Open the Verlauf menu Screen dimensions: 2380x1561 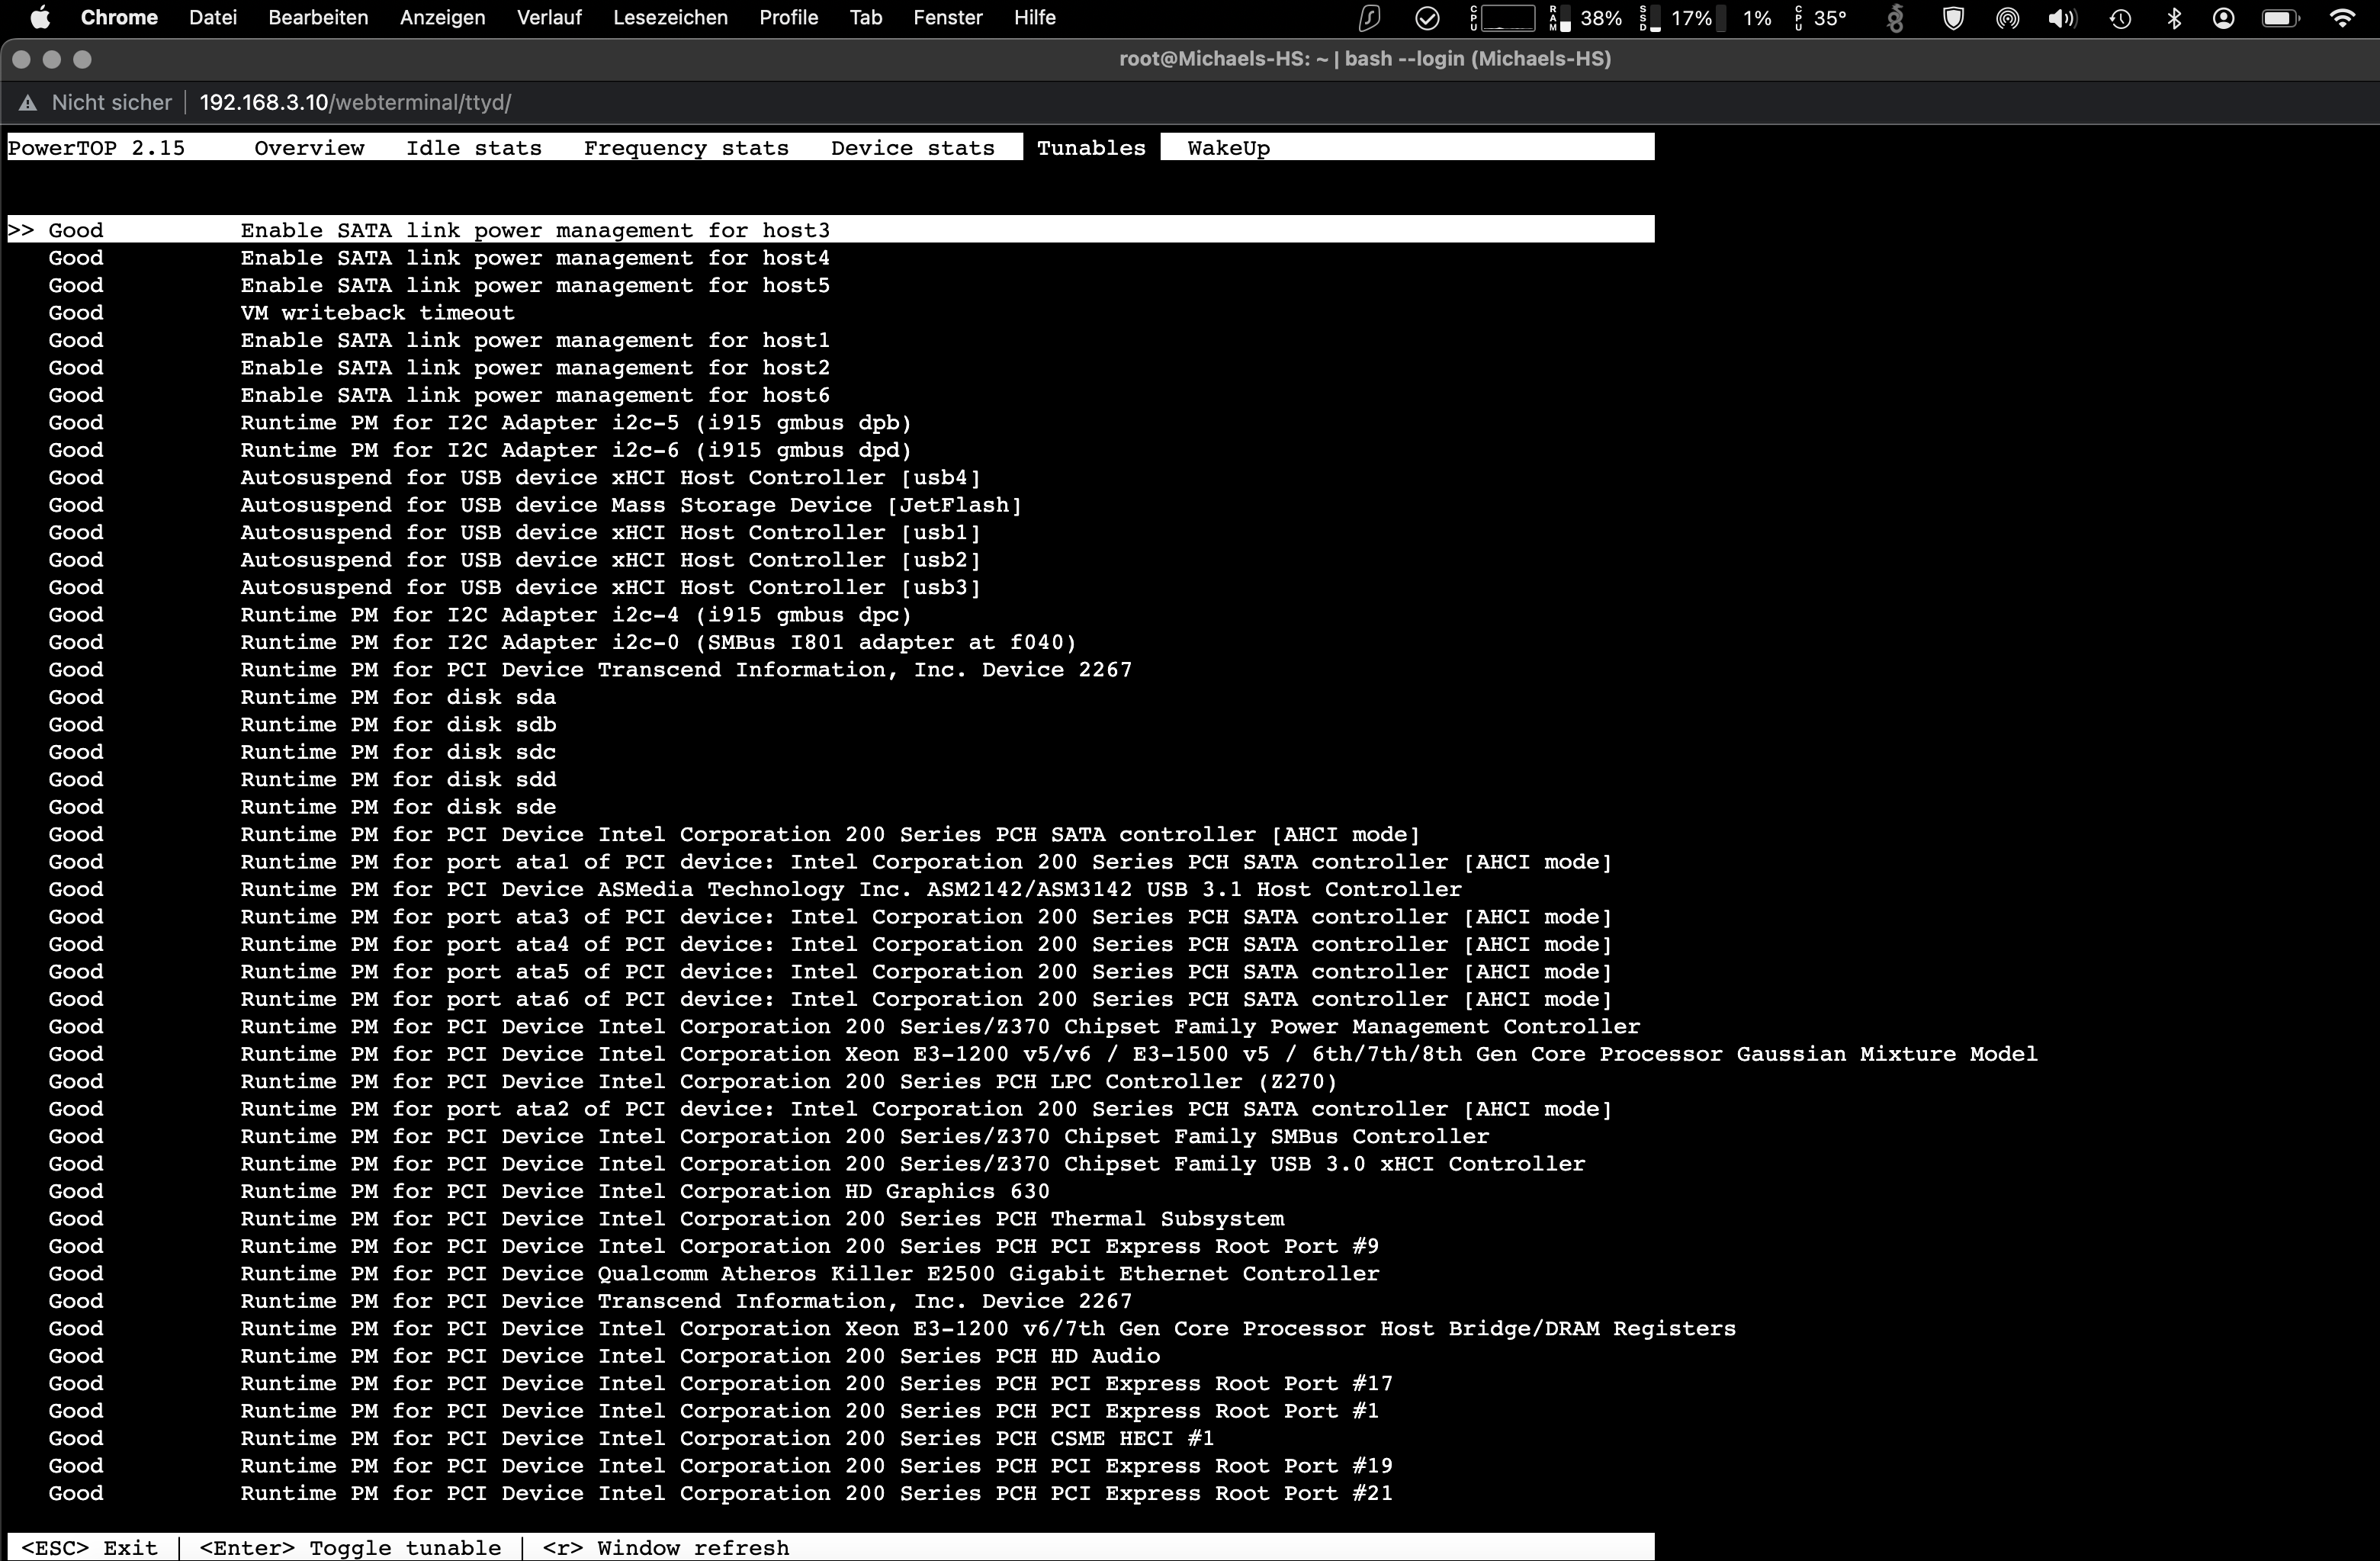coord(549,18)
